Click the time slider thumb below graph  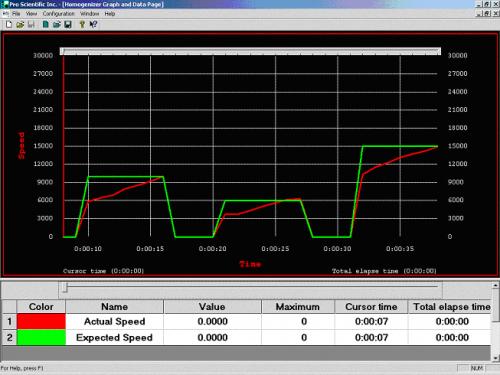coord(65,288)
